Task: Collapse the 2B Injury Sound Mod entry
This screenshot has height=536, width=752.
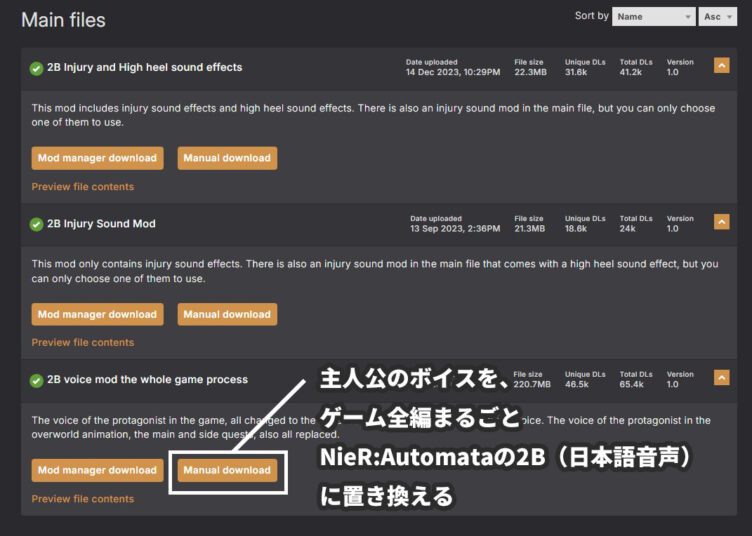Action: [x=721, y=221]
